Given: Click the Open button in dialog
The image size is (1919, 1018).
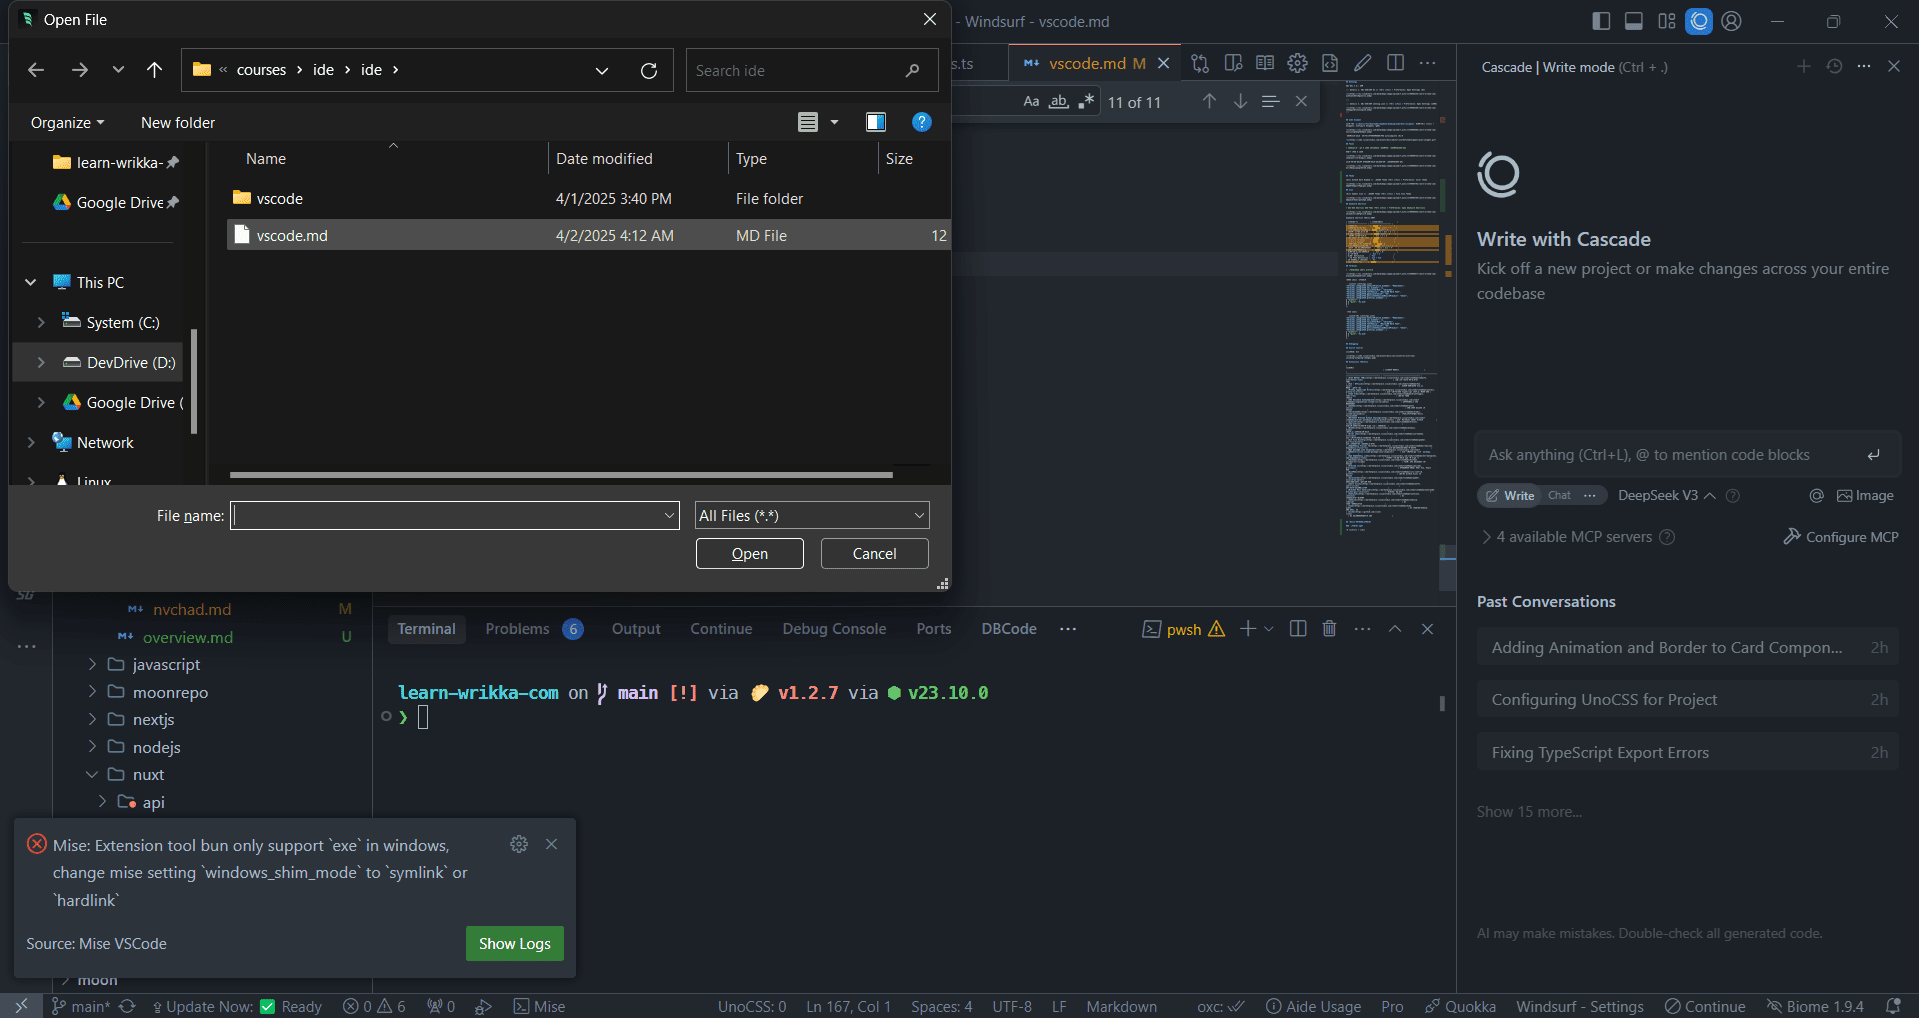Looking at the screenshot, I should (750, 553).
